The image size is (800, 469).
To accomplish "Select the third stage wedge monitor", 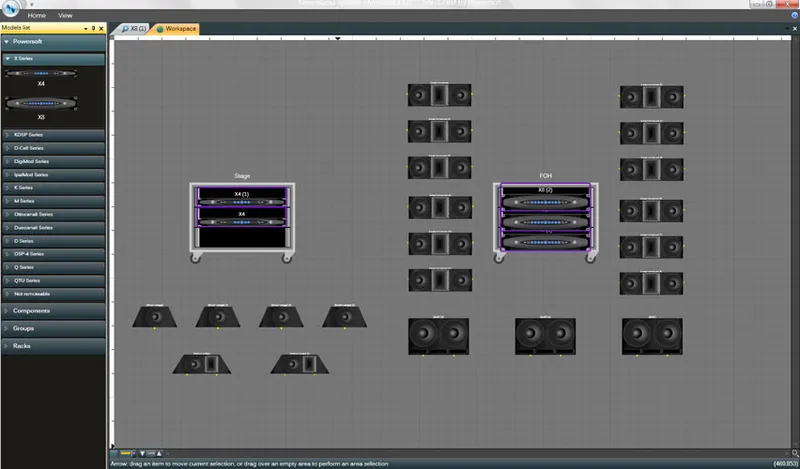I will (x=281, y=316).
